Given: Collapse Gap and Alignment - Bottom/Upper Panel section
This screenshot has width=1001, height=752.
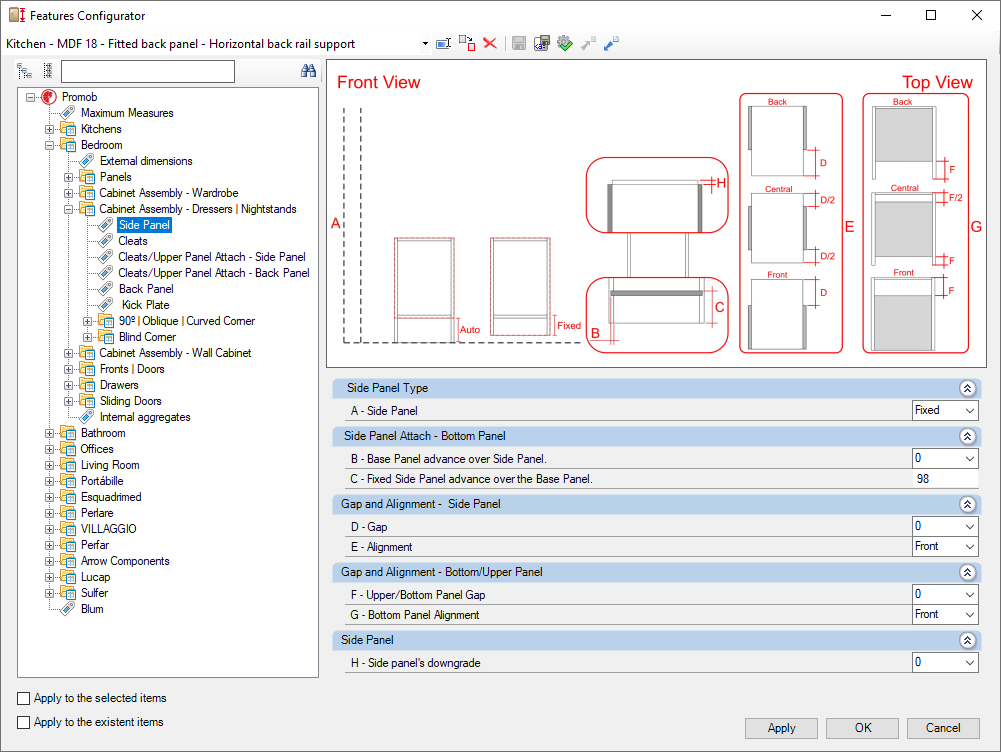Looking at the screenshot, I should point(967,572).
